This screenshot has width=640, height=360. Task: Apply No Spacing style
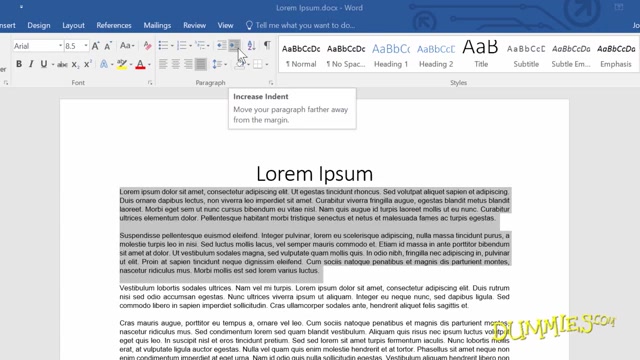tap(346, 55)
